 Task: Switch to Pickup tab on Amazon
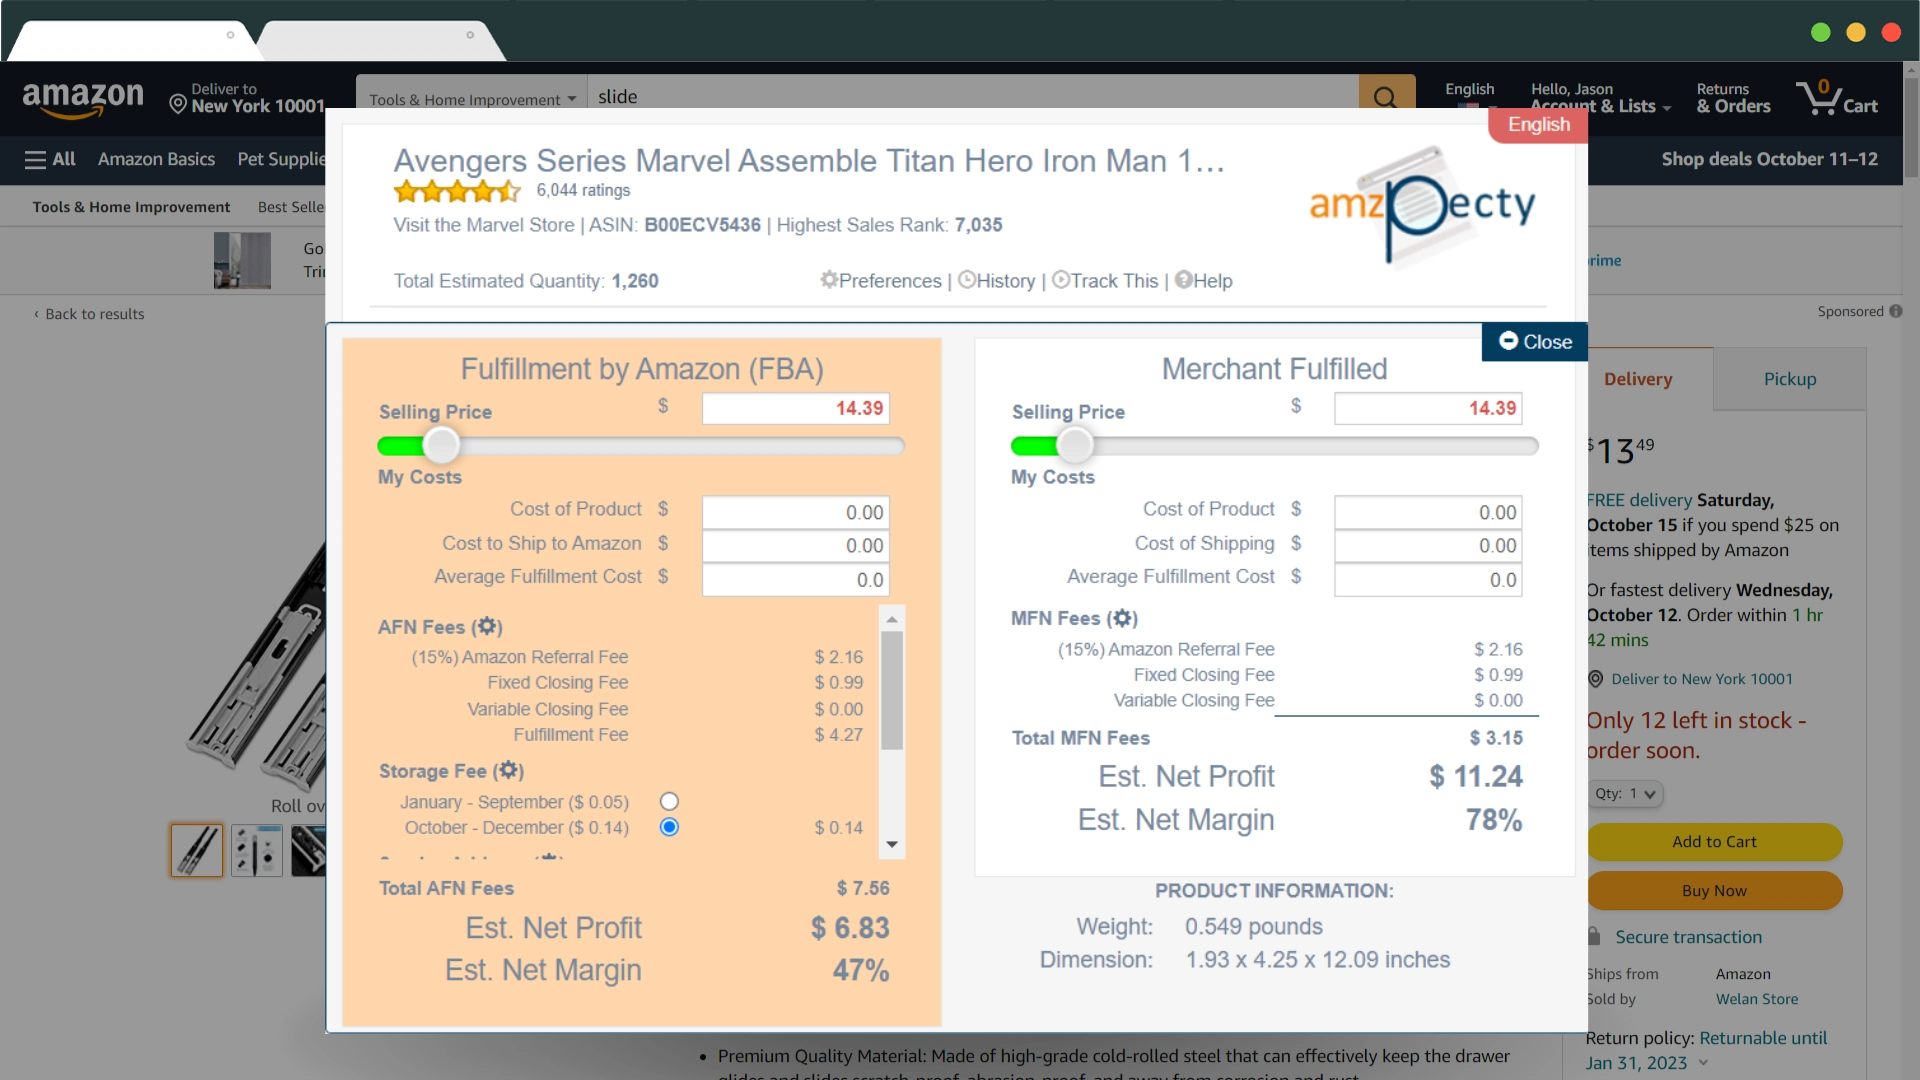pyautogui.click(x=1788, y=380)
